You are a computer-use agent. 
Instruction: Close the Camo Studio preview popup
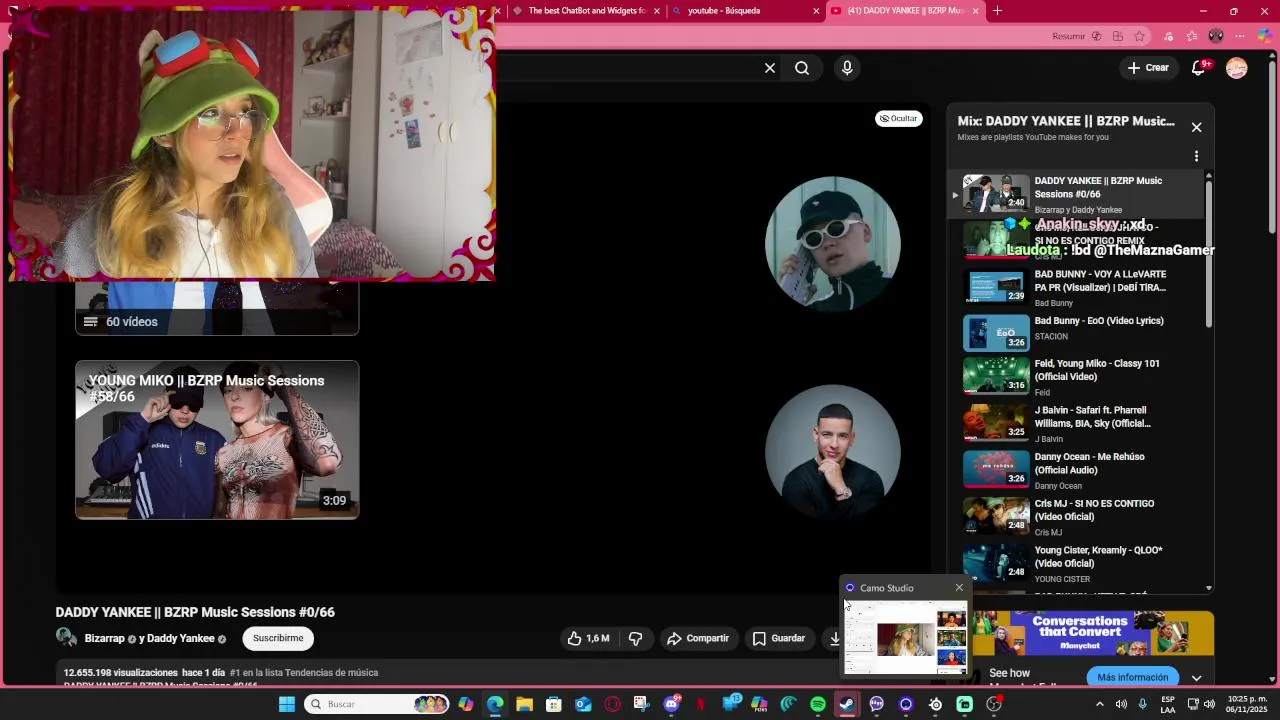click(x=959, y=588)
